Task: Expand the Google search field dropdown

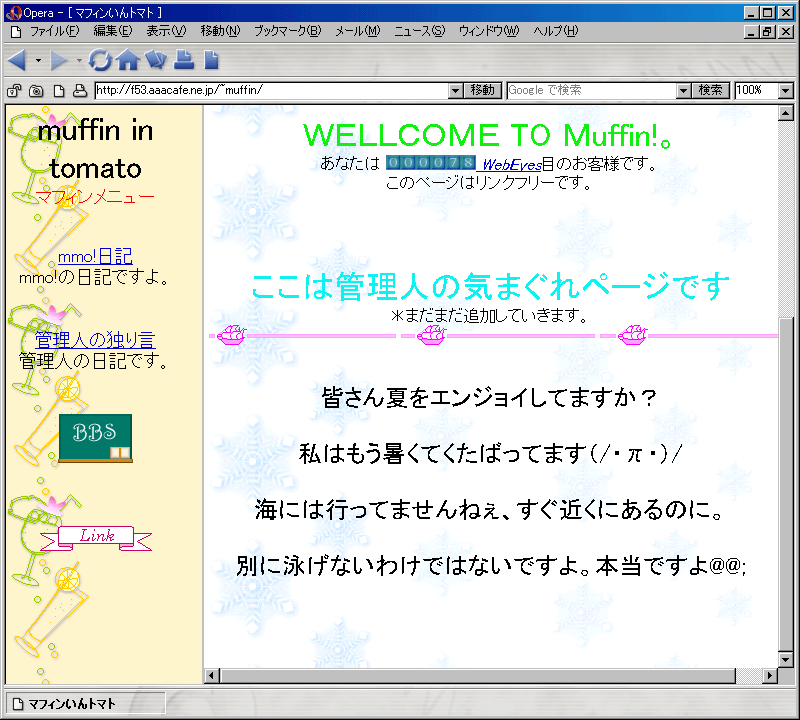Action: (683, 91)
